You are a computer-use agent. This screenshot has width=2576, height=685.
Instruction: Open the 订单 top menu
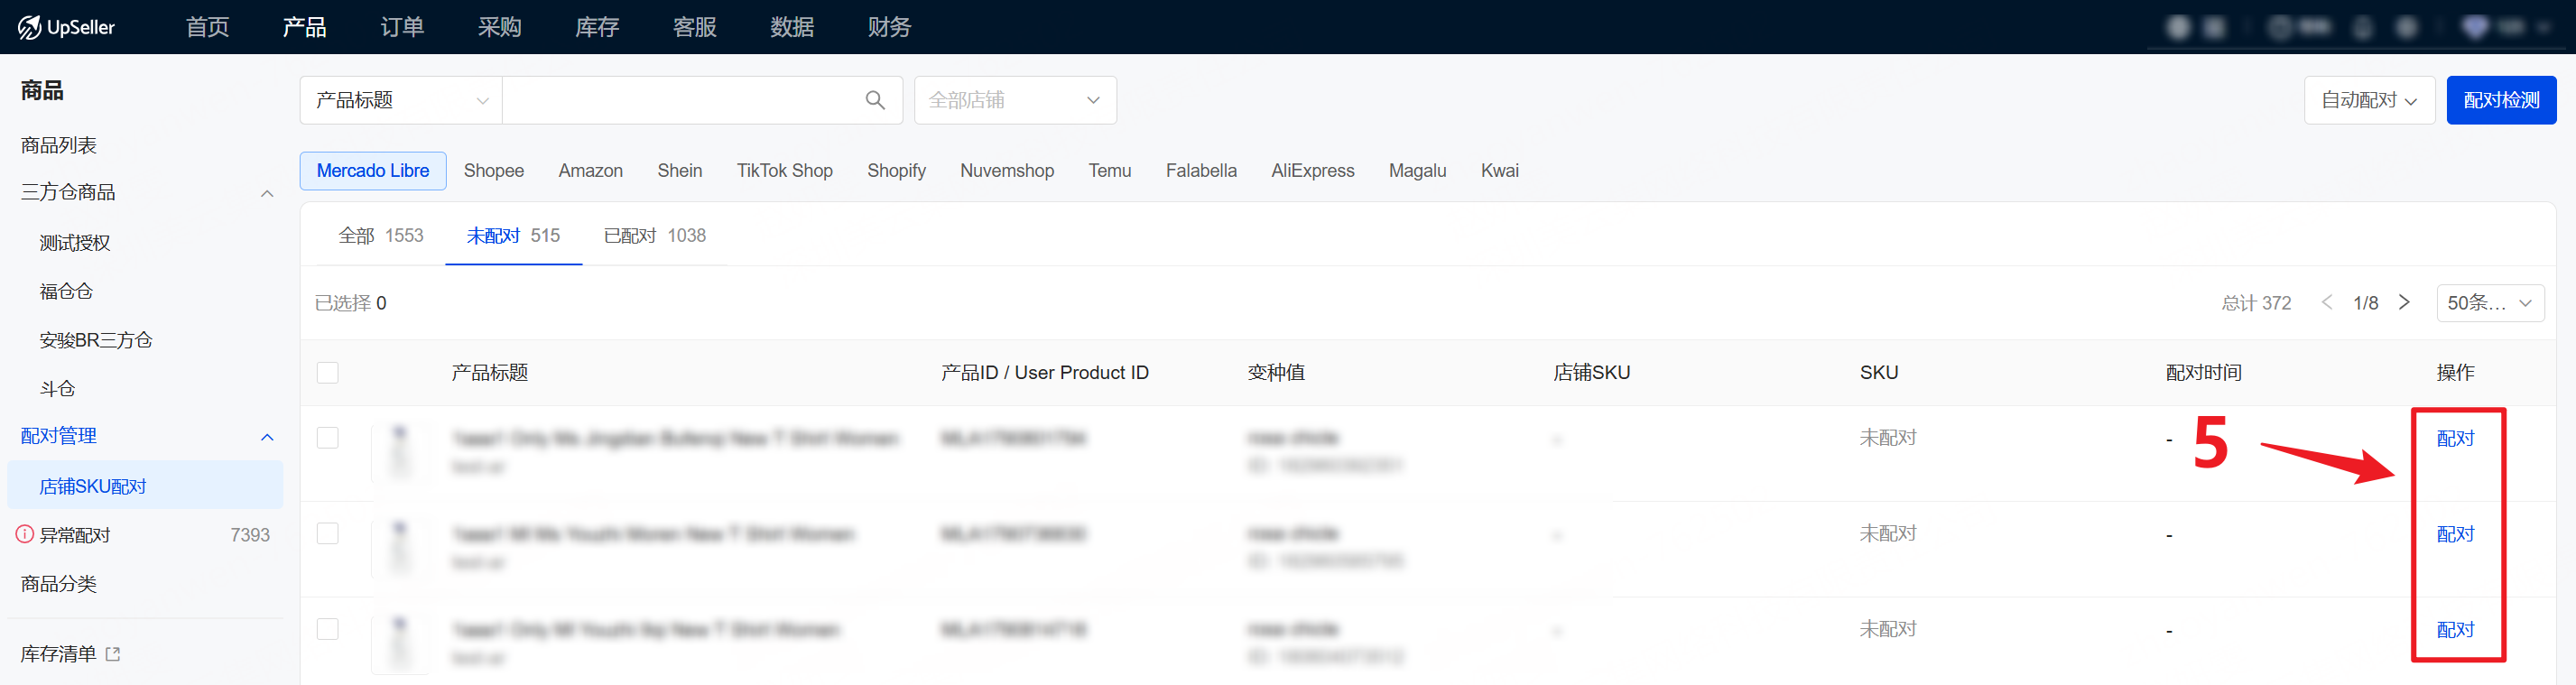coord(402,27)
